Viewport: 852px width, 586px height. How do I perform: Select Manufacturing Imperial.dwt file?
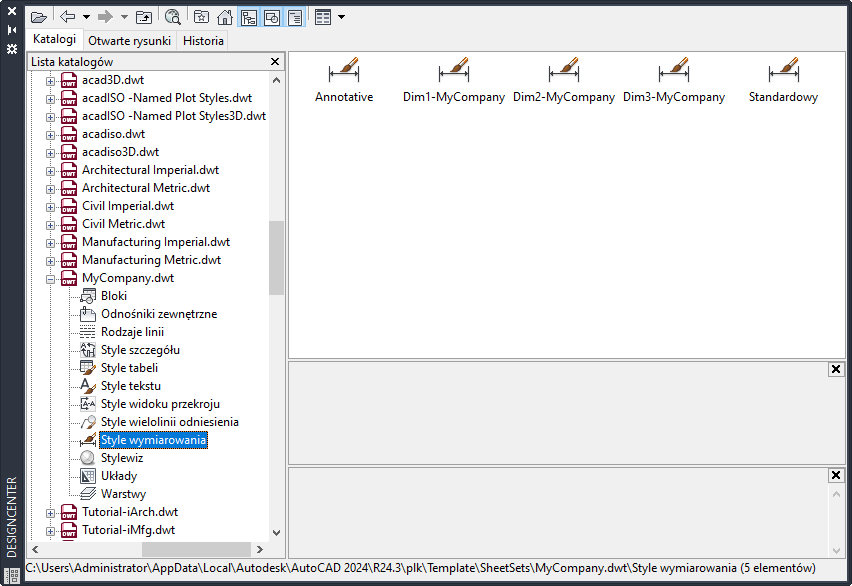[156, 242]
